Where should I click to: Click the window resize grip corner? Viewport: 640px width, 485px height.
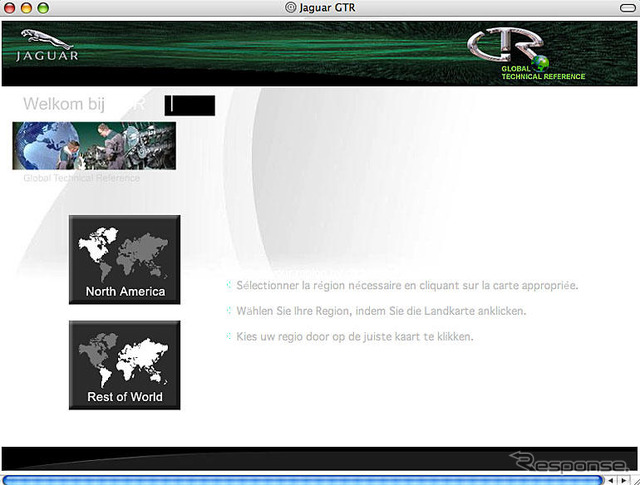click(x=635, y=481)
